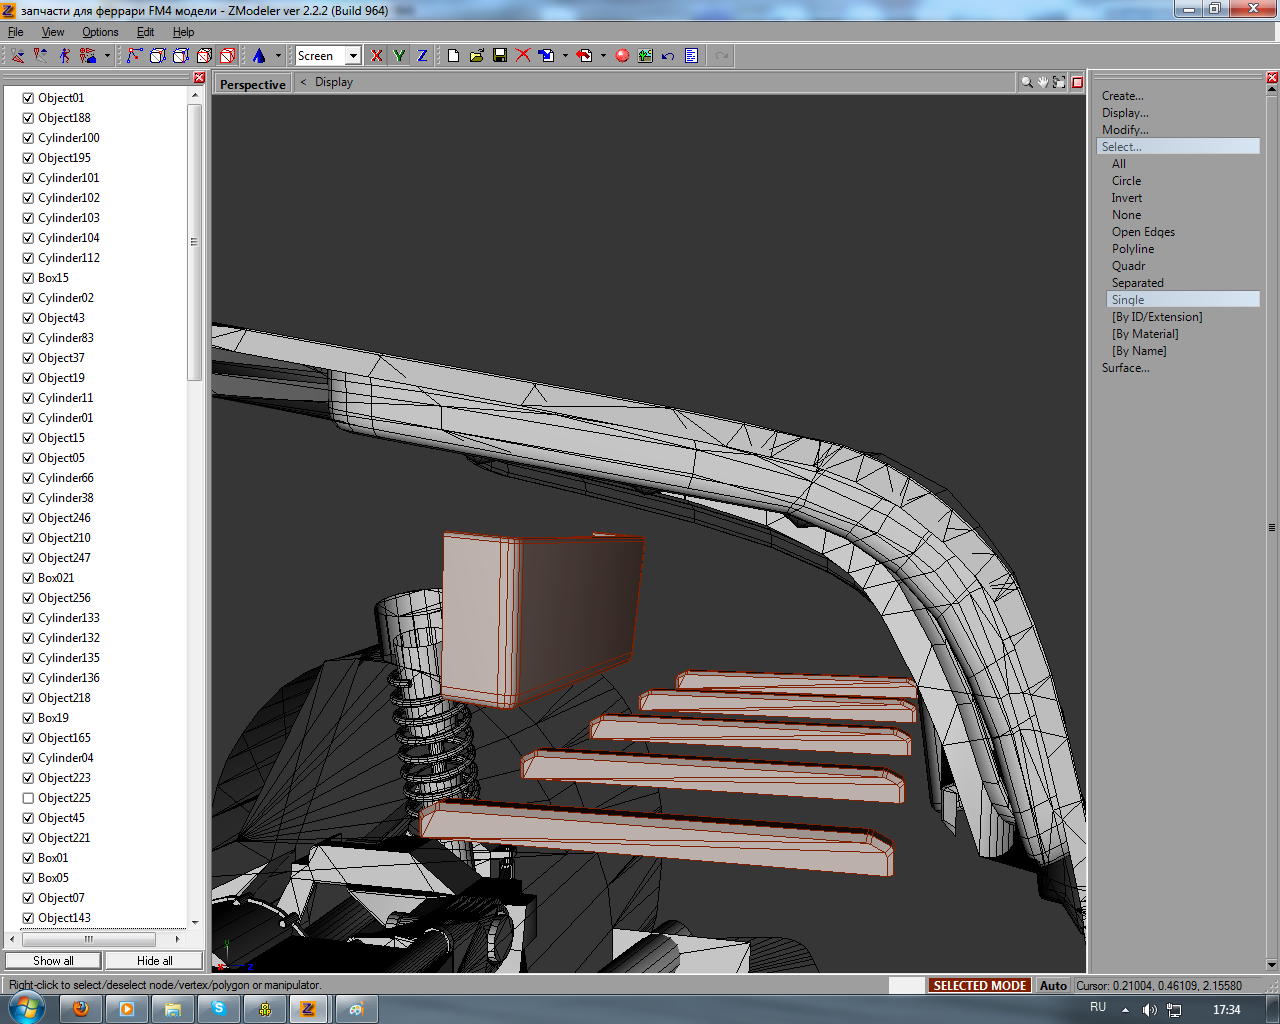
Task: Click the Save file toolbar icon
Action: tap(500, 56)
